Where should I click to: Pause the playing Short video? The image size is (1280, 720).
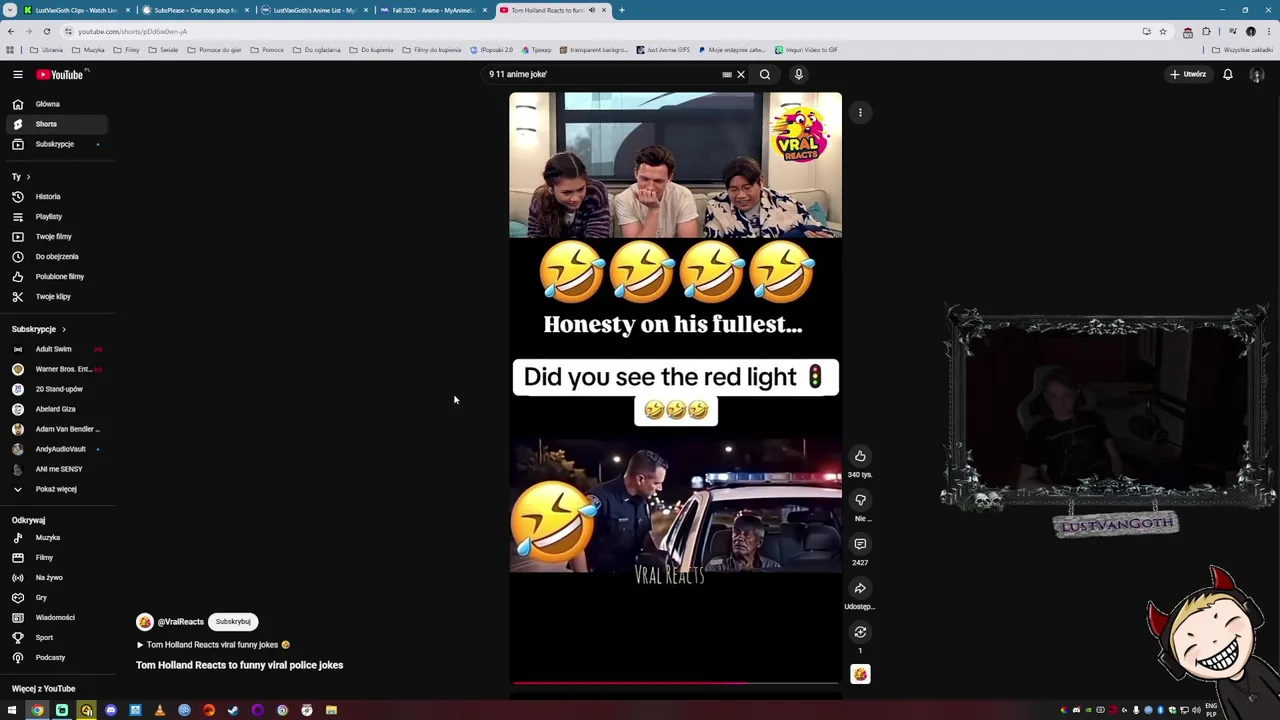click(675, 388)
